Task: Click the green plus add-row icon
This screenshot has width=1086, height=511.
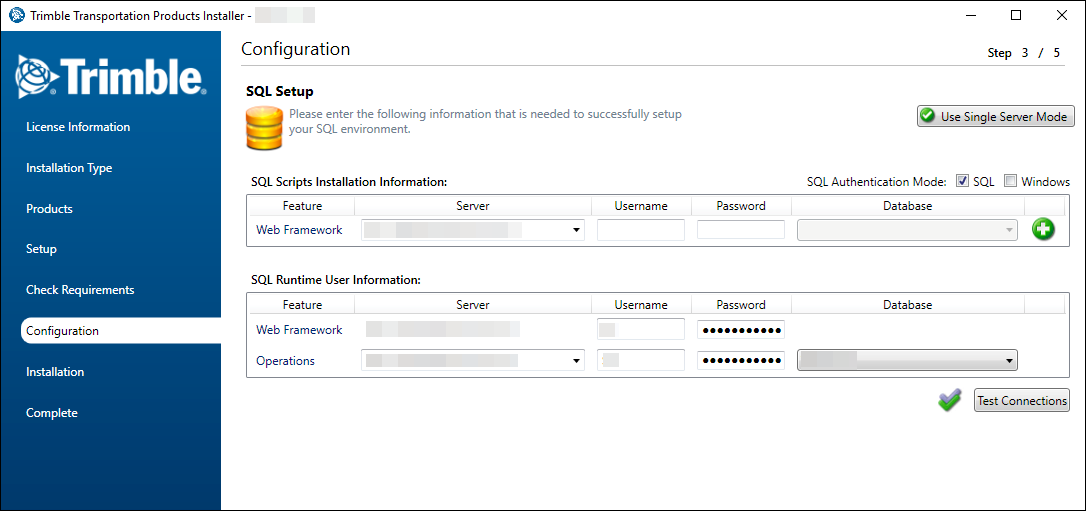Action: [1043, 230]
